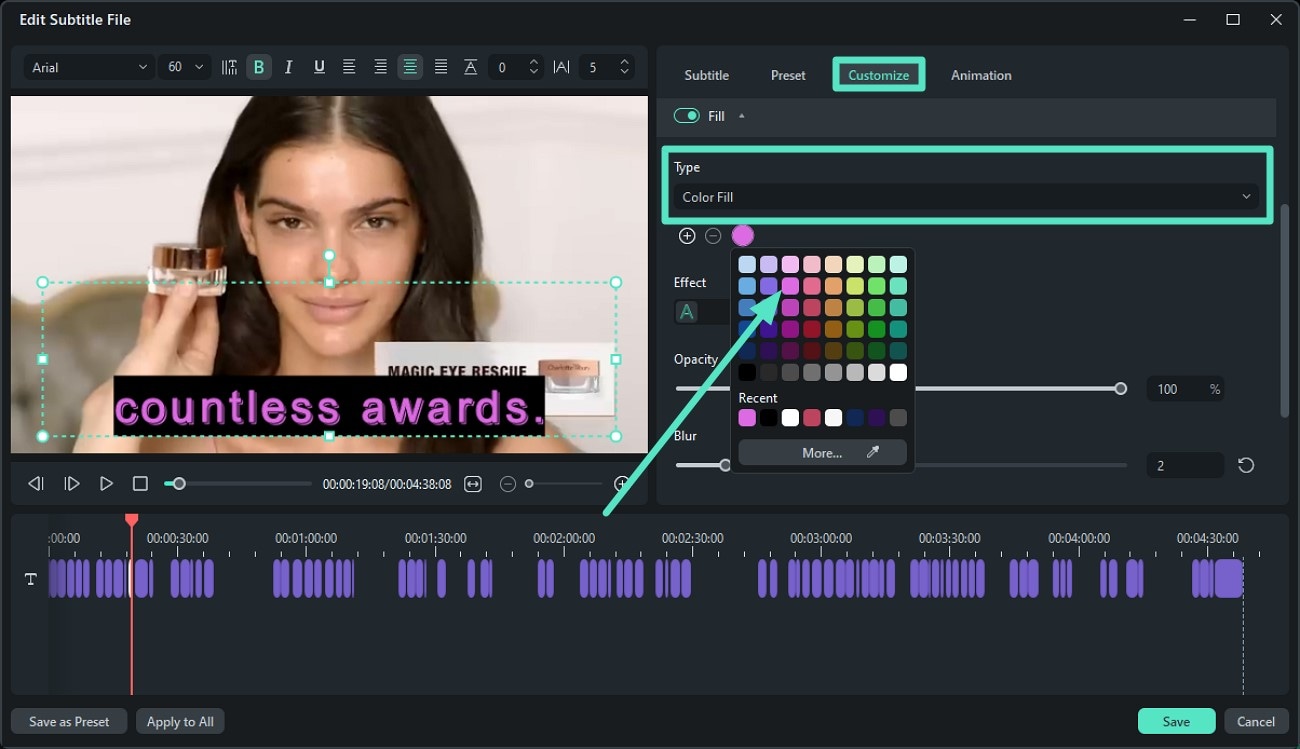This screenshot has height=749, width=1300.
Task: Choose the left-align text icon
Action: coord(349,67)
